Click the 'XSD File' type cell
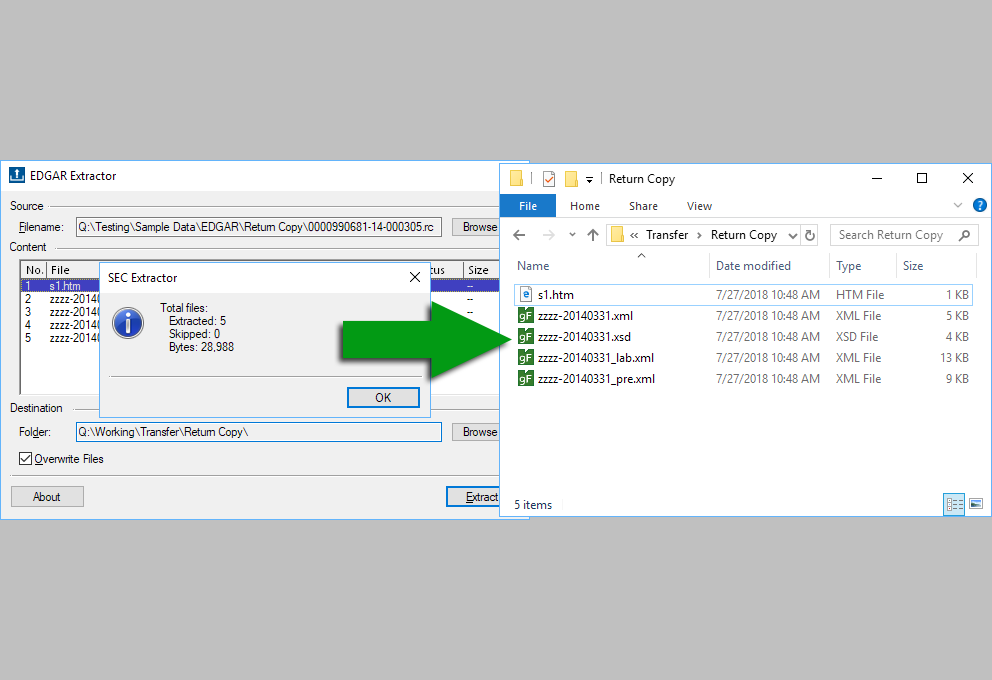The image size is (992, 680). point(857,337)
